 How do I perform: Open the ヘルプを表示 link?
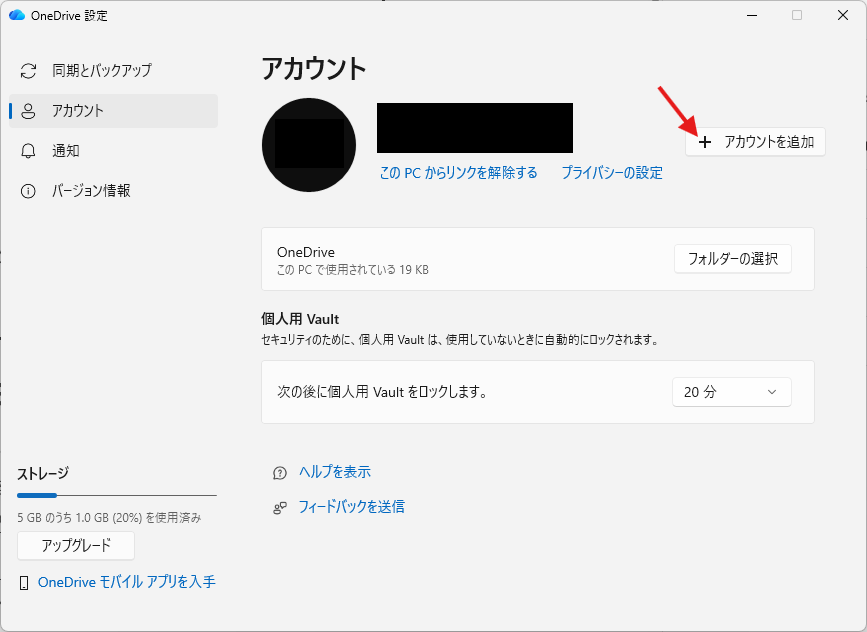[335, 472]
